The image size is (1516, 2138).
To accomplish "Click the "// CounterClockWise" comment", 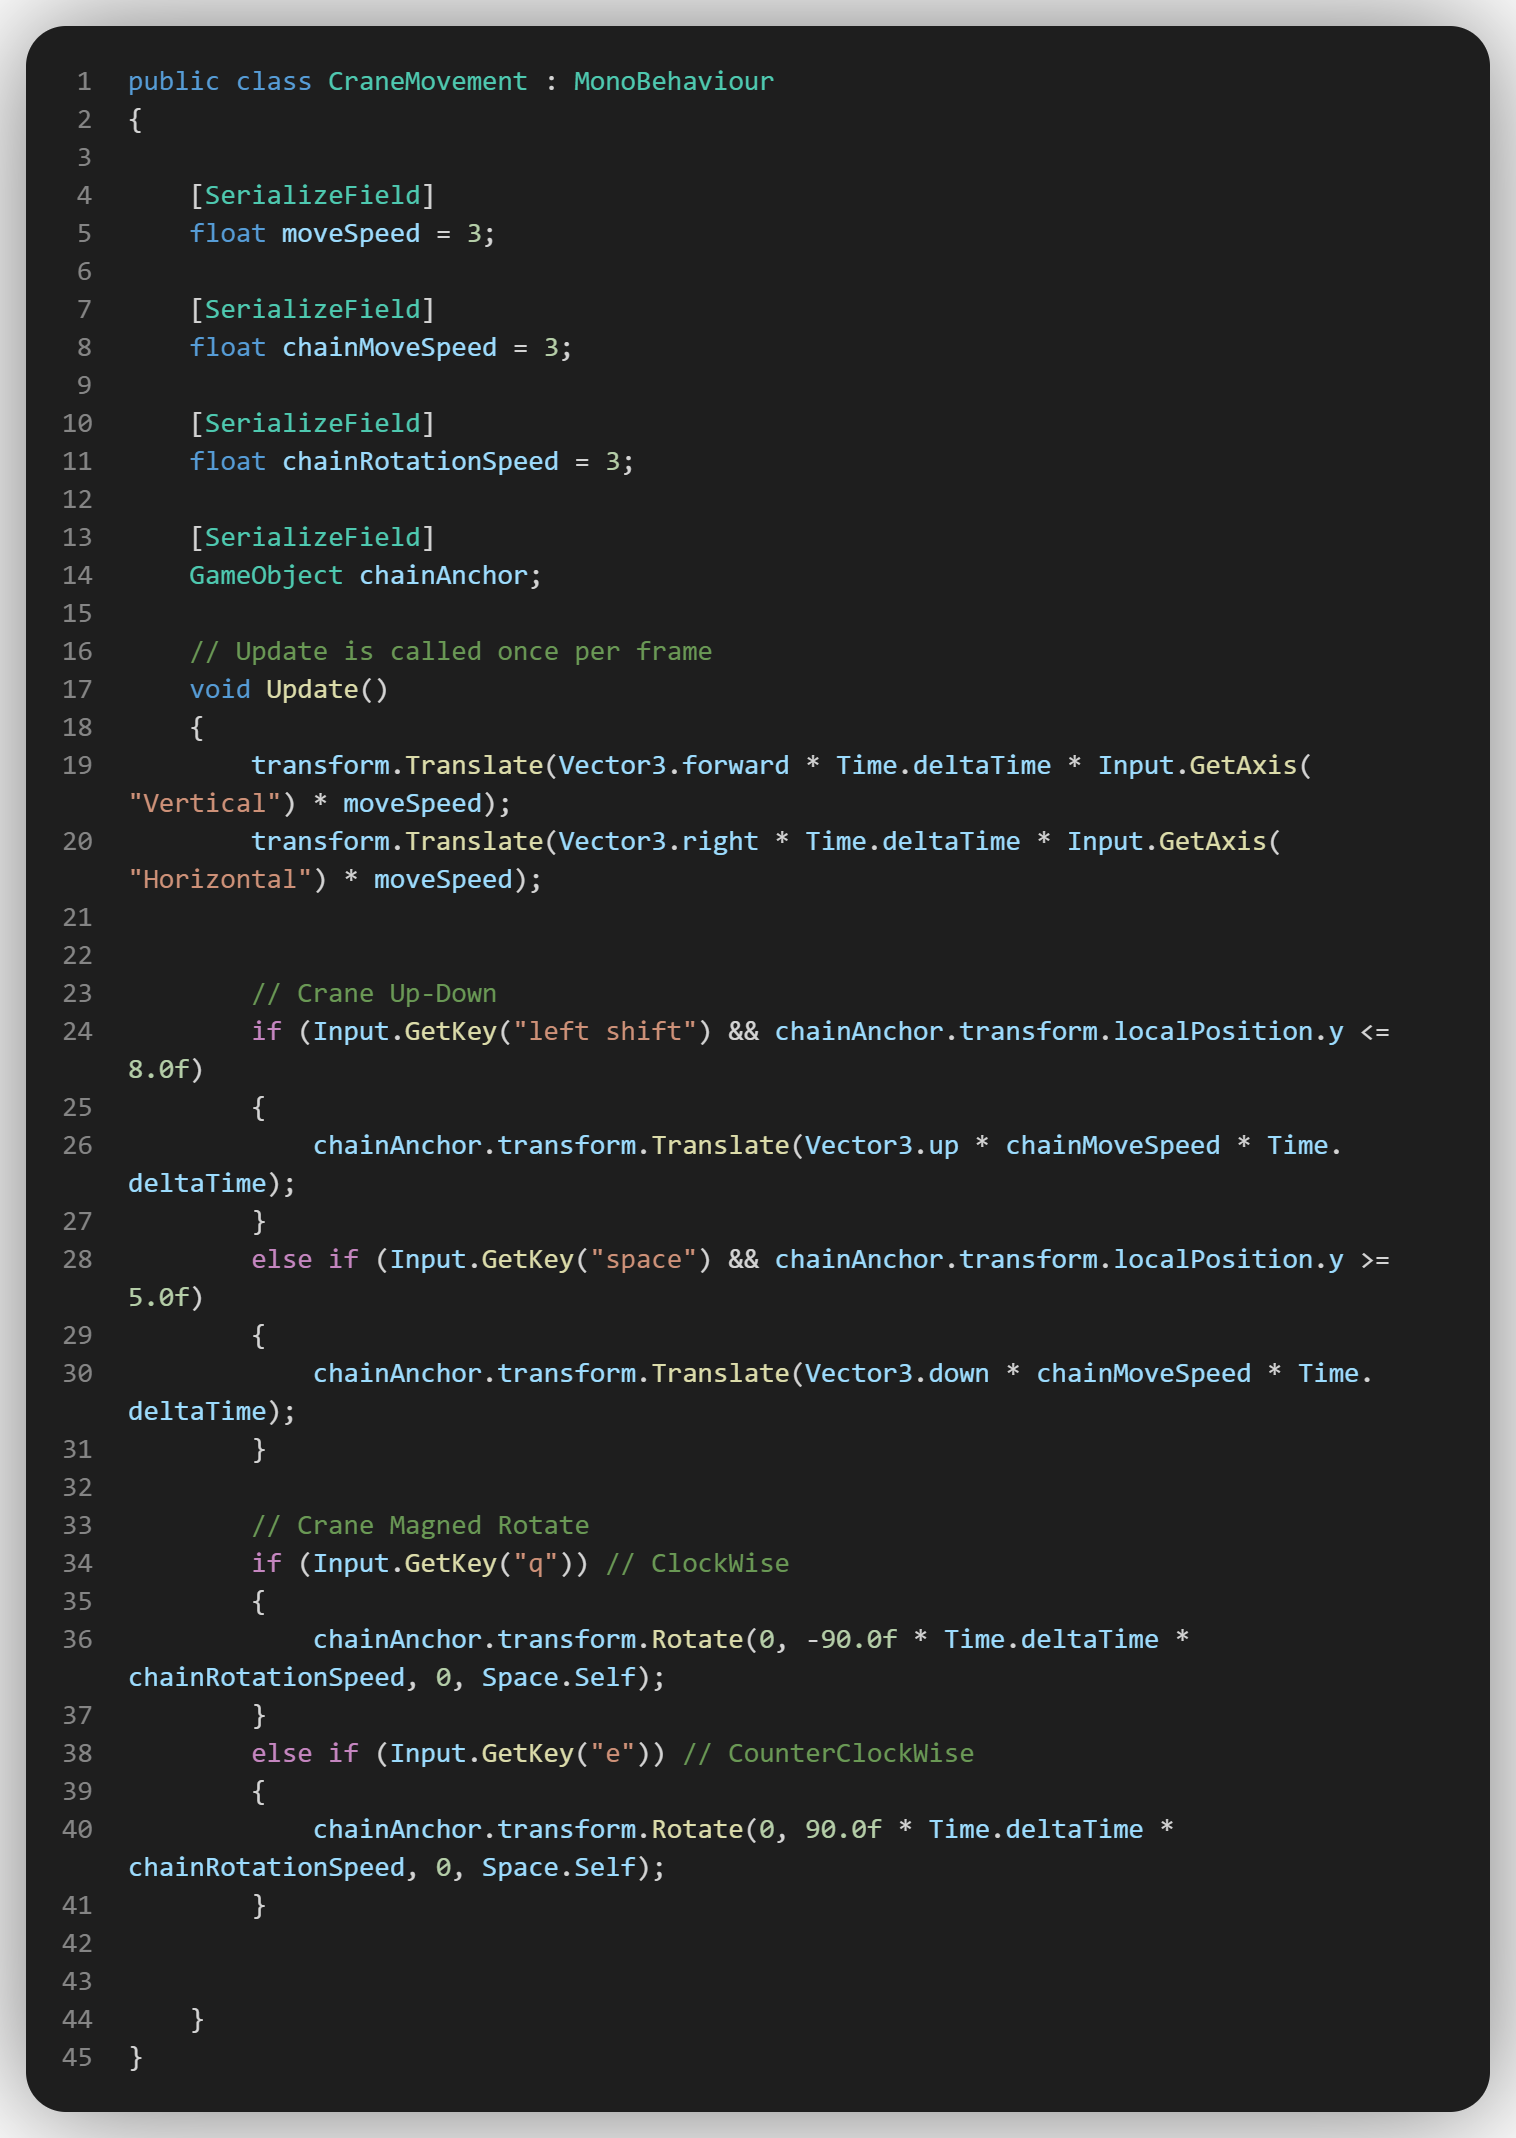I will 828,1753.
